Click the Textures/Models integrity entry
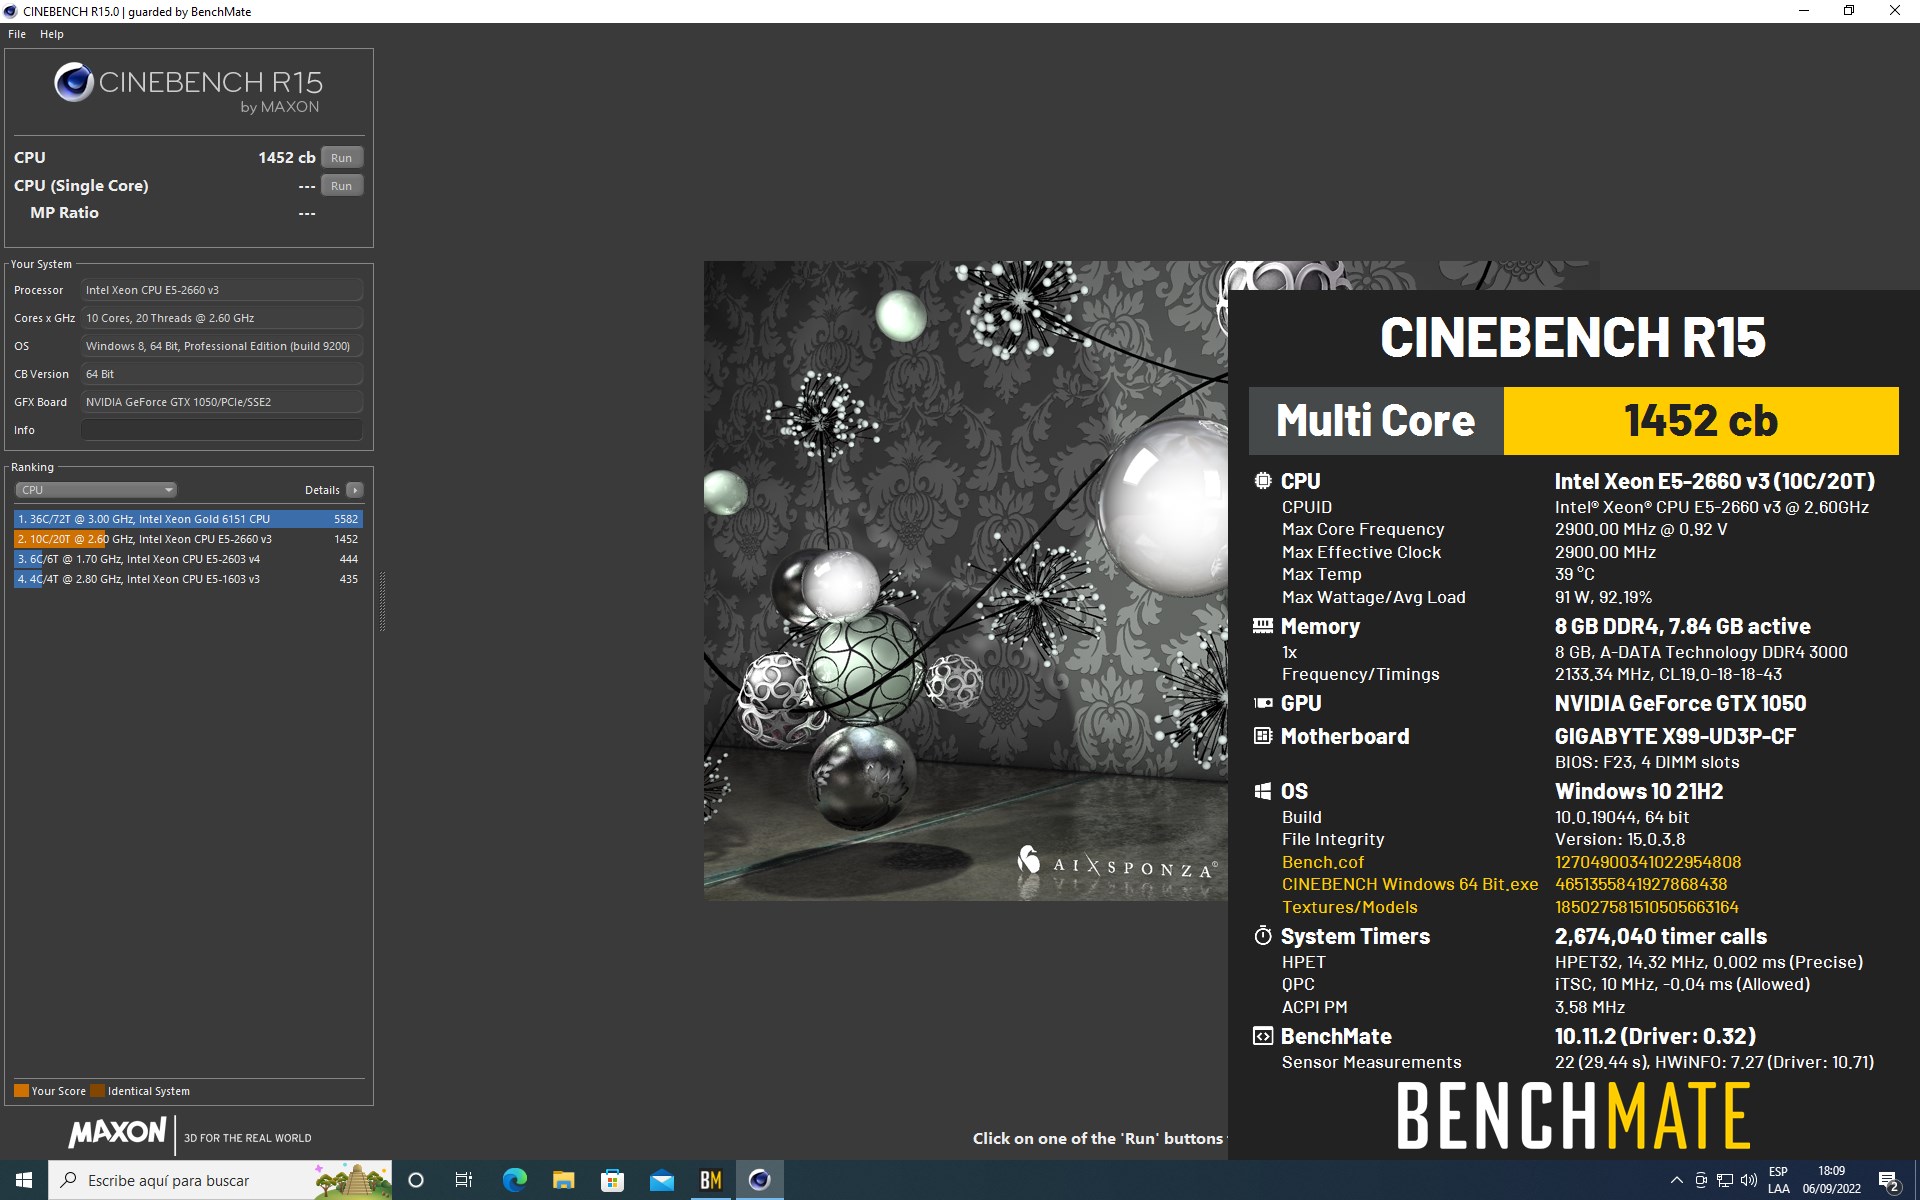The width and height of the screenshot is (1920, 1200). pyautogui.click(x=1350, y=907)
